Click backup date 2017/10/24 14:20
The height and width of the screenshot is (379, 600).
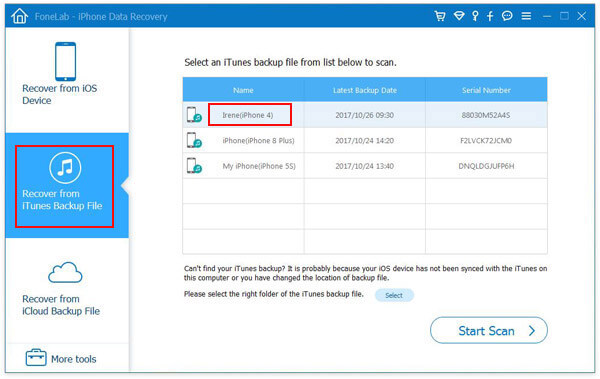point(365,140)
